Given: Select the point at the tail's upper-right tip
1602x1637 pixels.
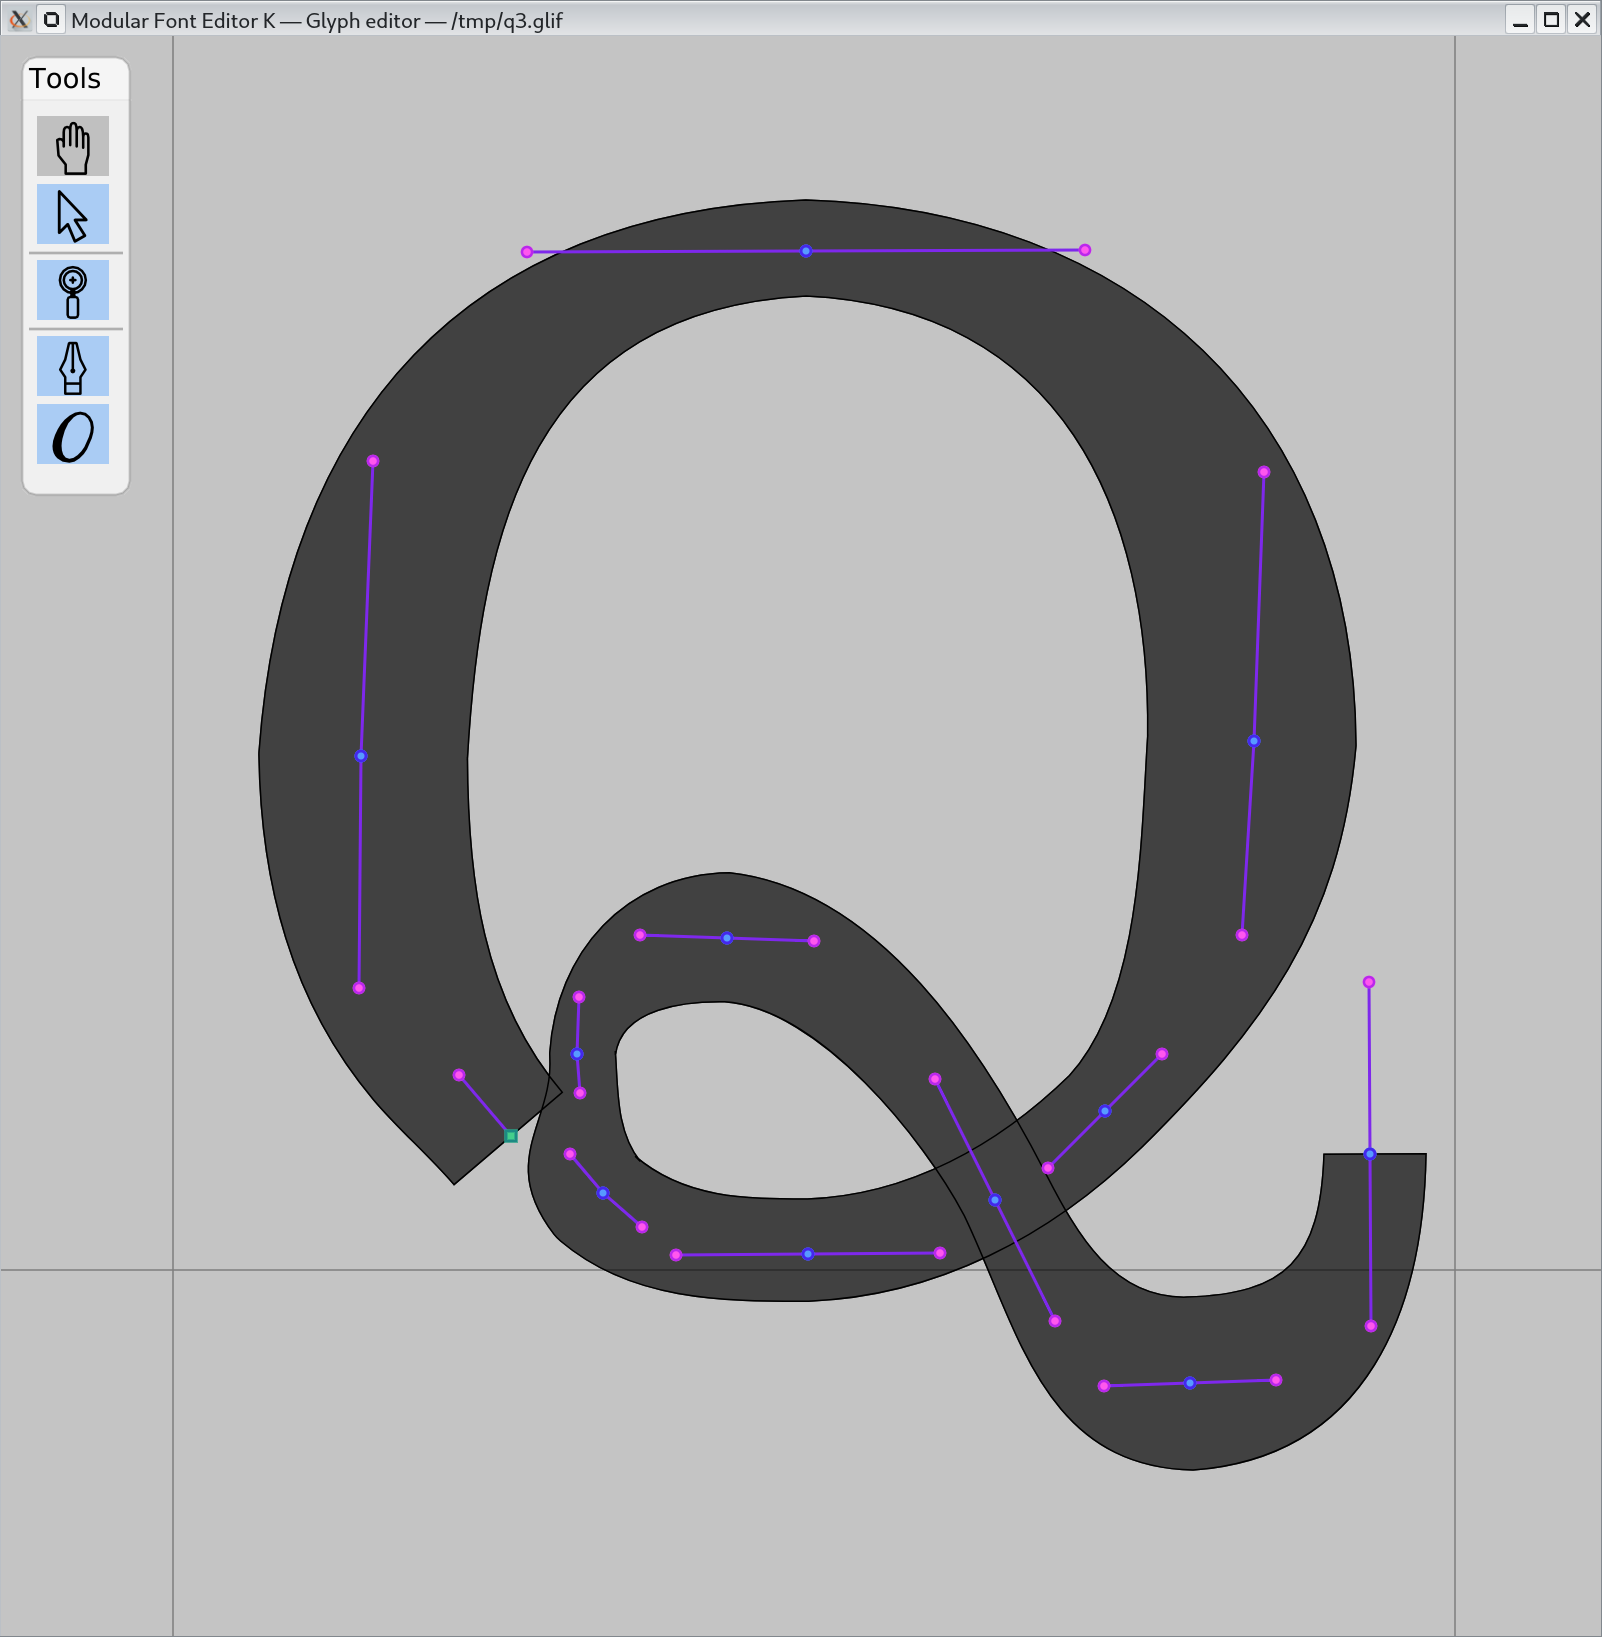Looking at the screenshot, I should point(1370,1154).
